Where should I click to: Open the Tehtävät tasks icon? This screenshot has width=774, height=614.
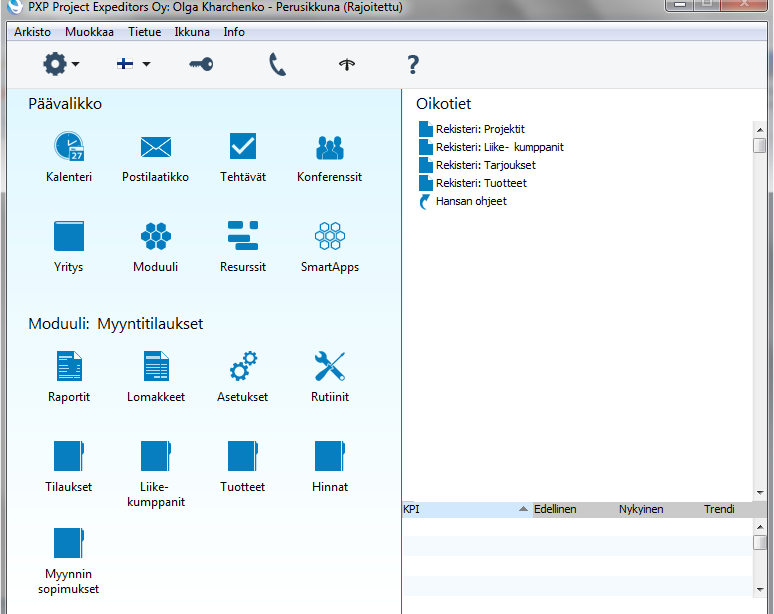tap(243, 146)
